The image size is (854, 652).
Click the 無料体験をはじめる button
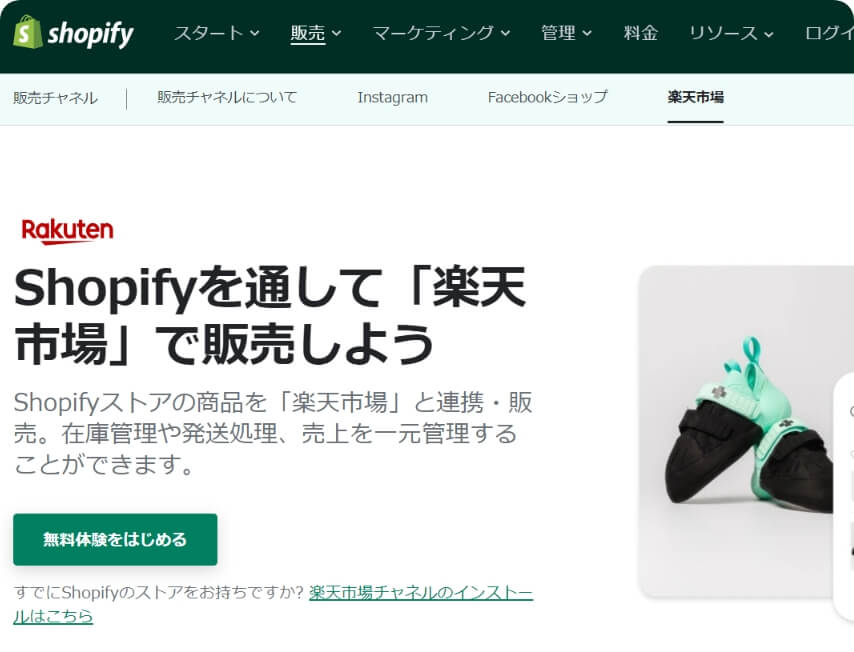pos(115,539)
